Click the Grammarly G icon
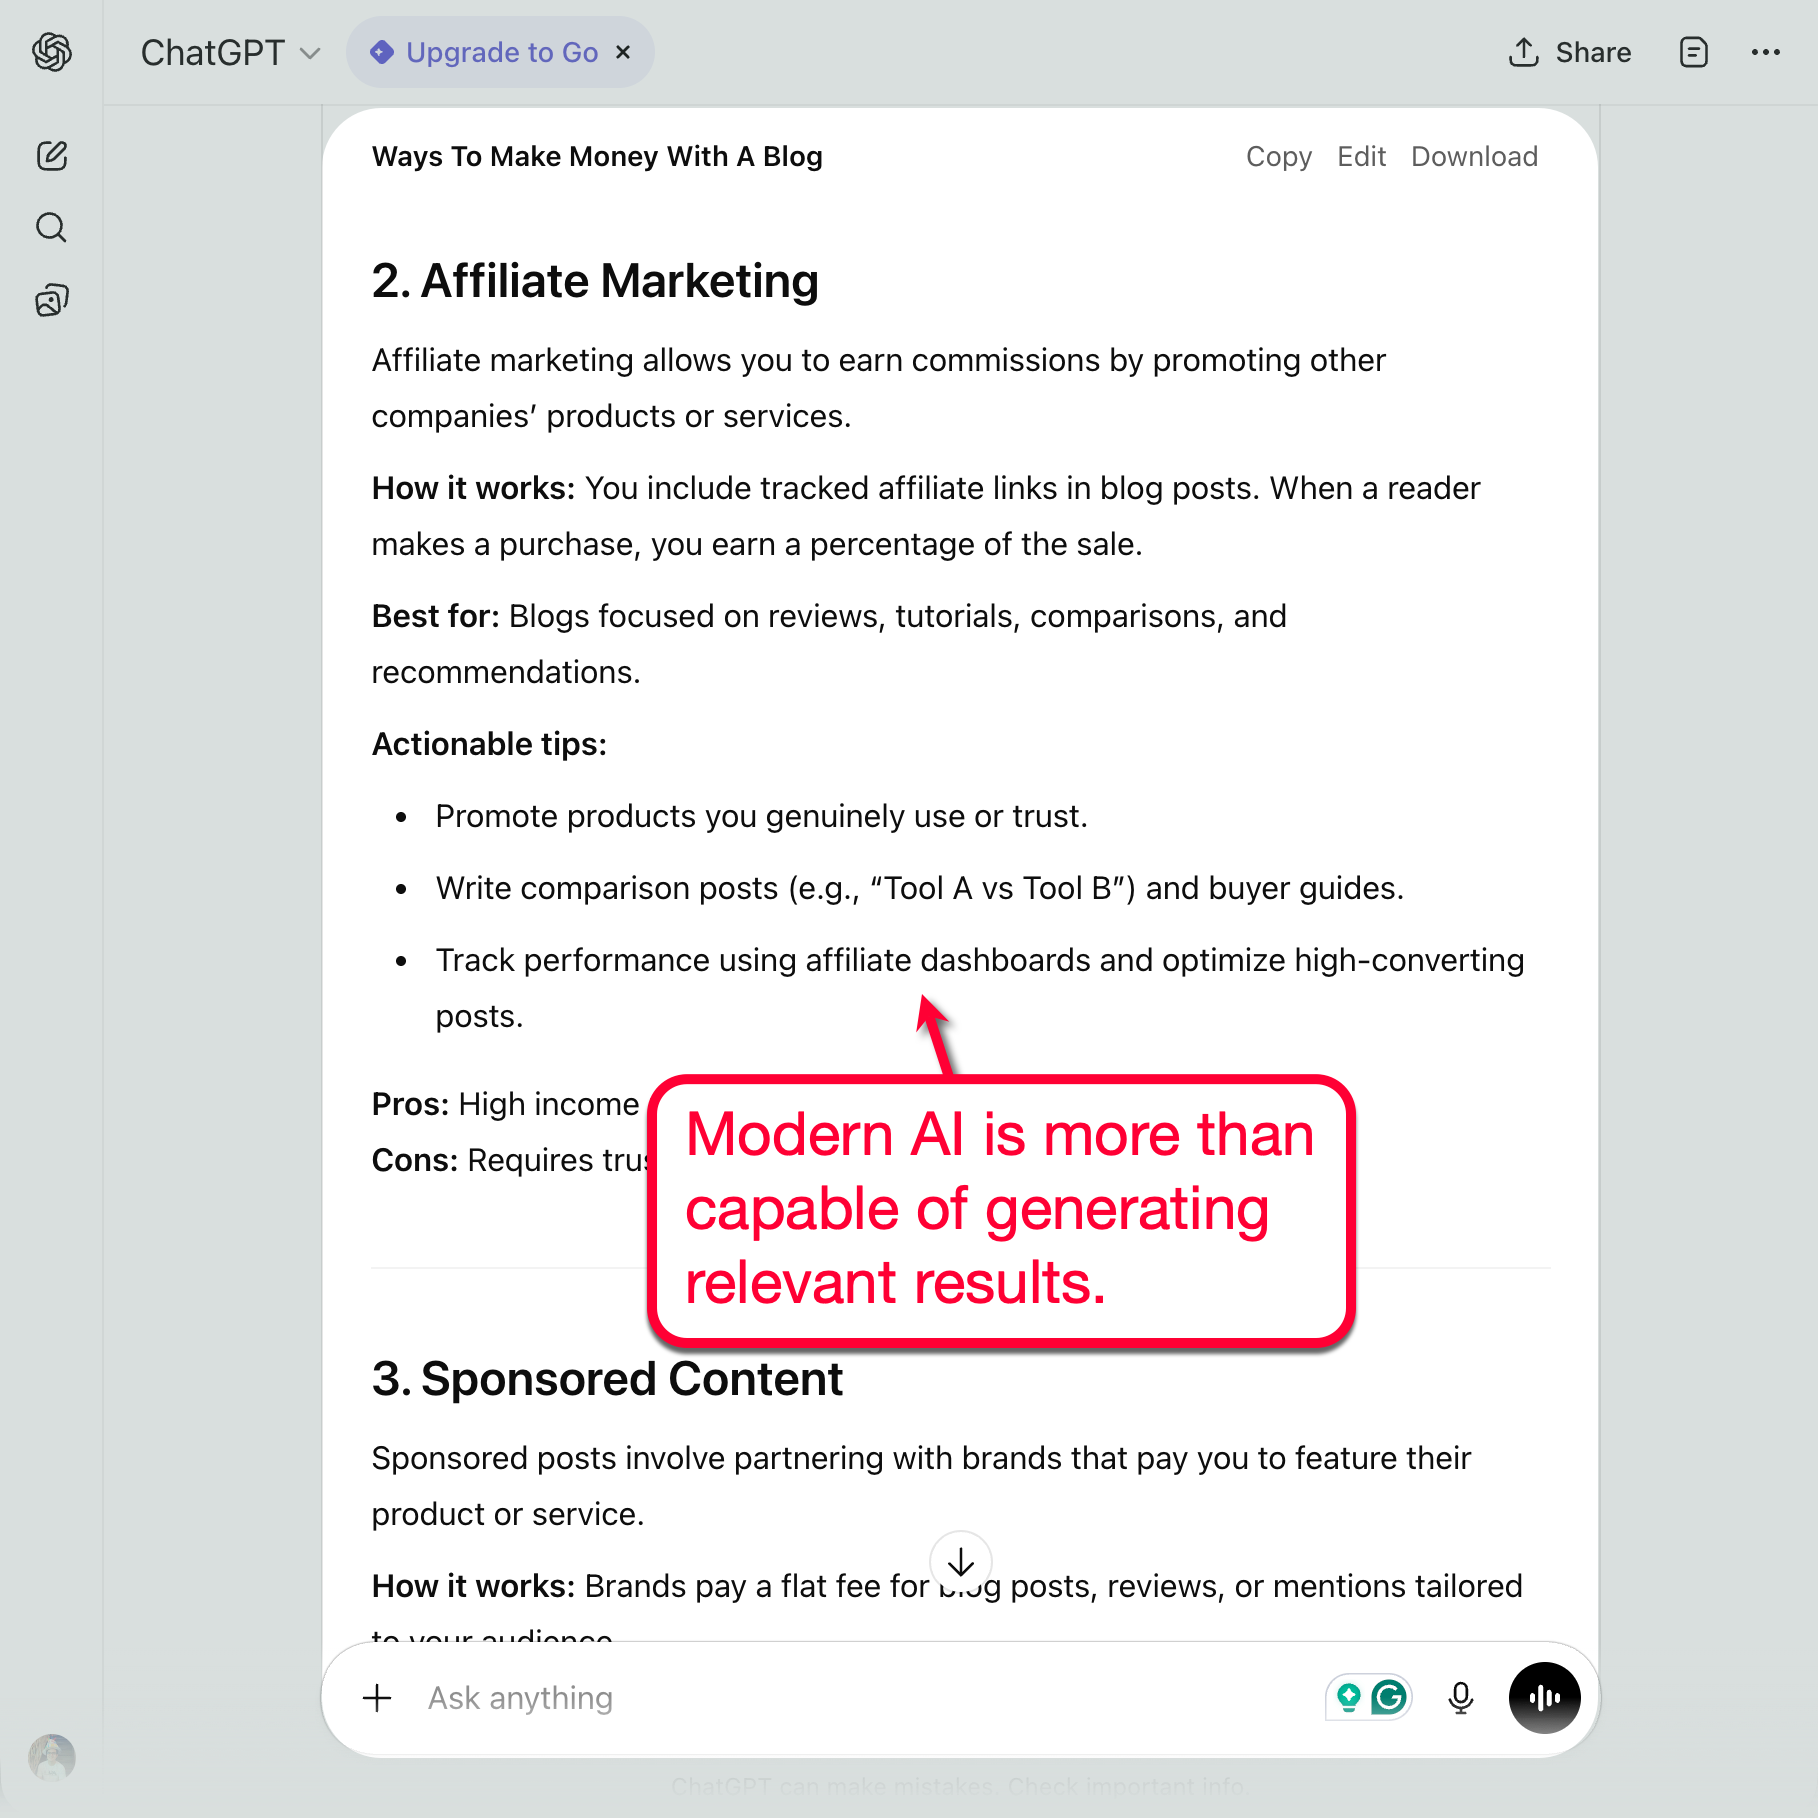The height and width of the screenshot is (1818, 1818). [x=1389, y=1697]
